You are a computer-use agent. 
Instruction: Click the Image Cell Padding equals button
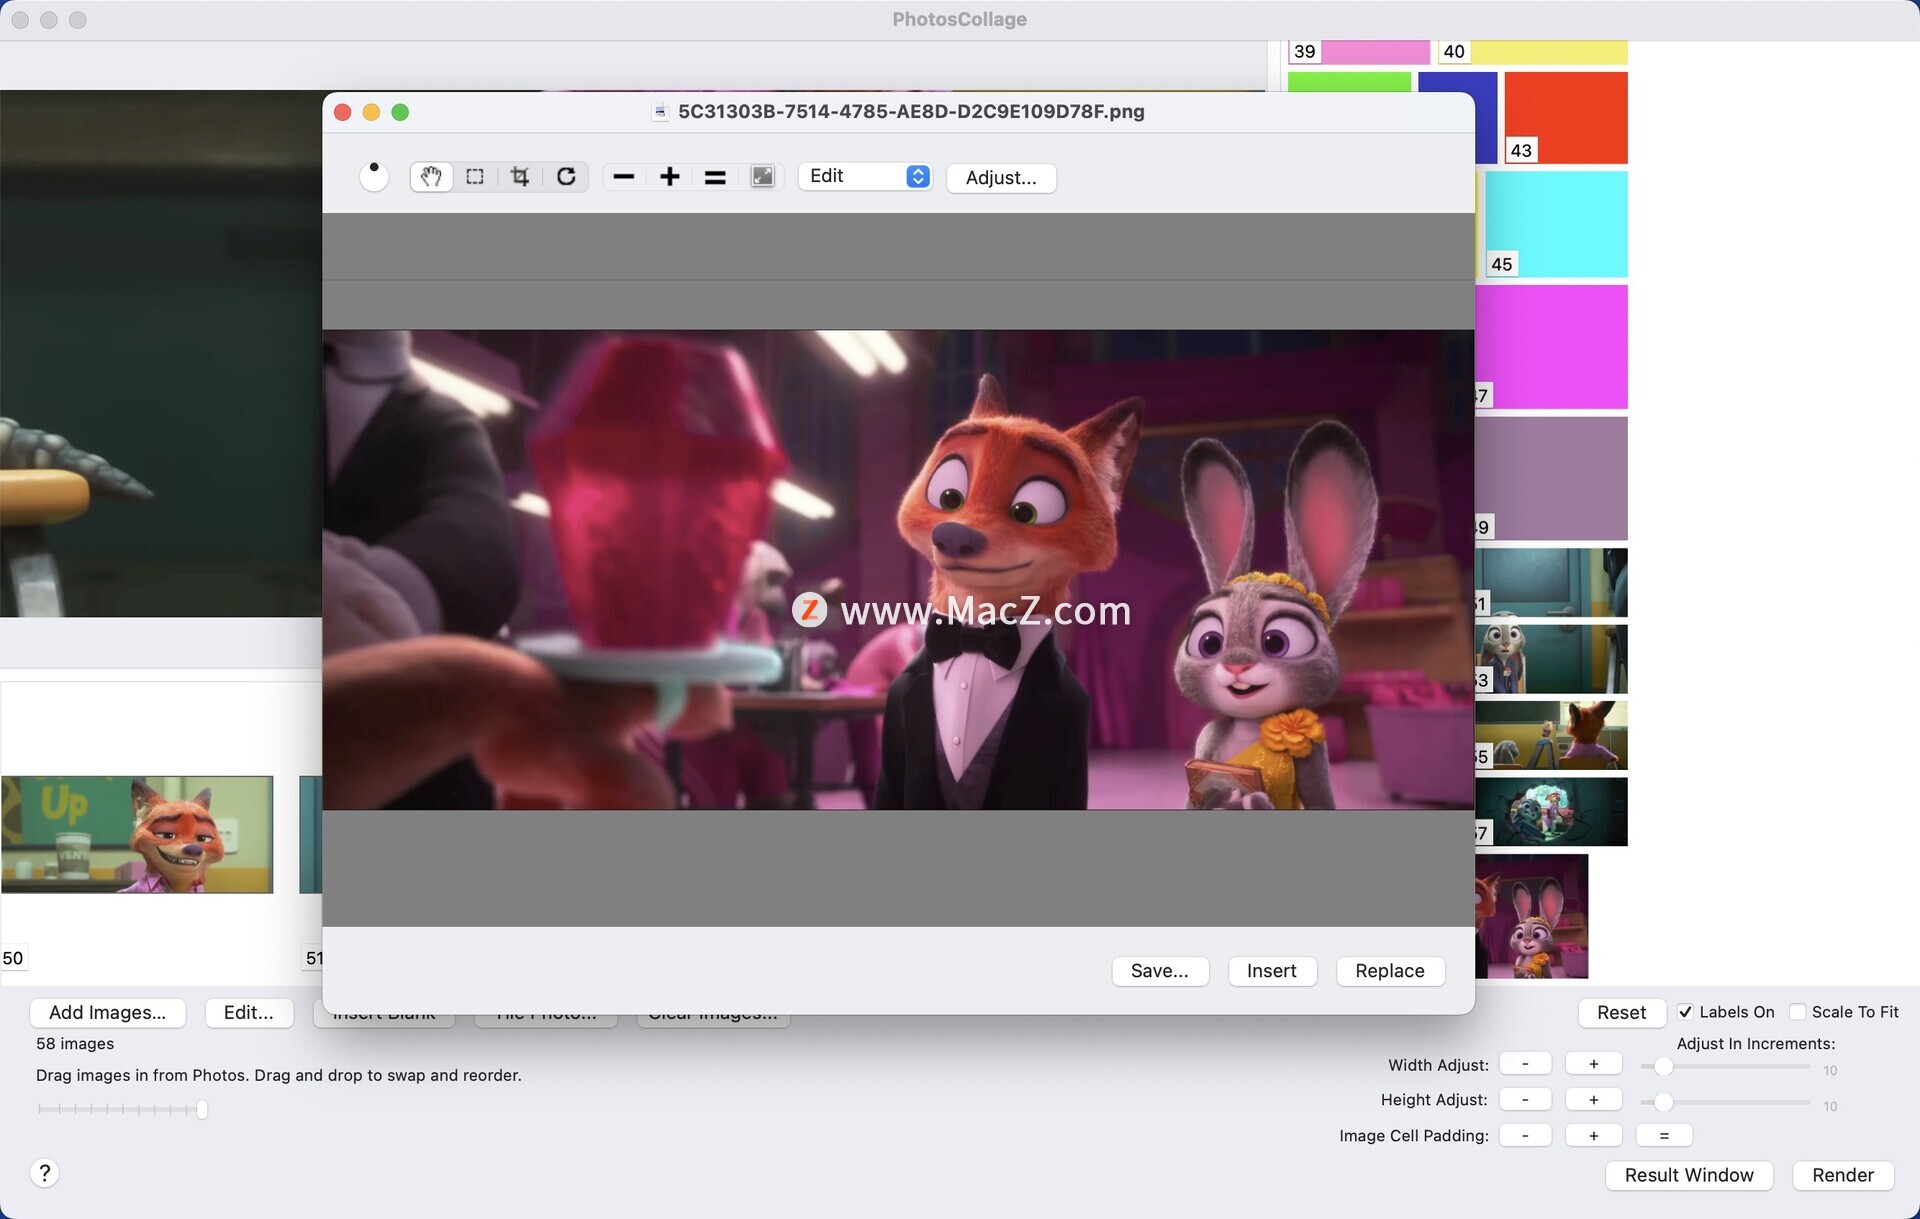1664,1136
